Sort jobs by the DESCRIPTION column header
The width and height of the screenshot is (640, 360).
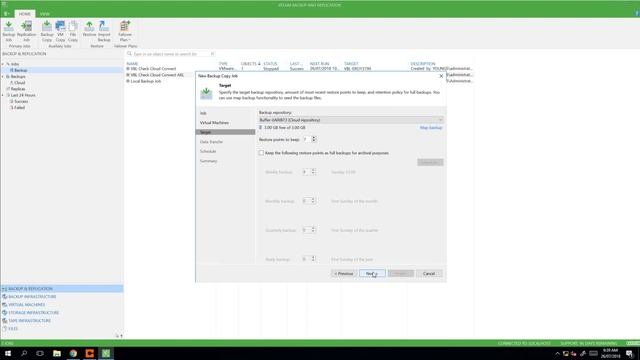click(x=423, y=64)
